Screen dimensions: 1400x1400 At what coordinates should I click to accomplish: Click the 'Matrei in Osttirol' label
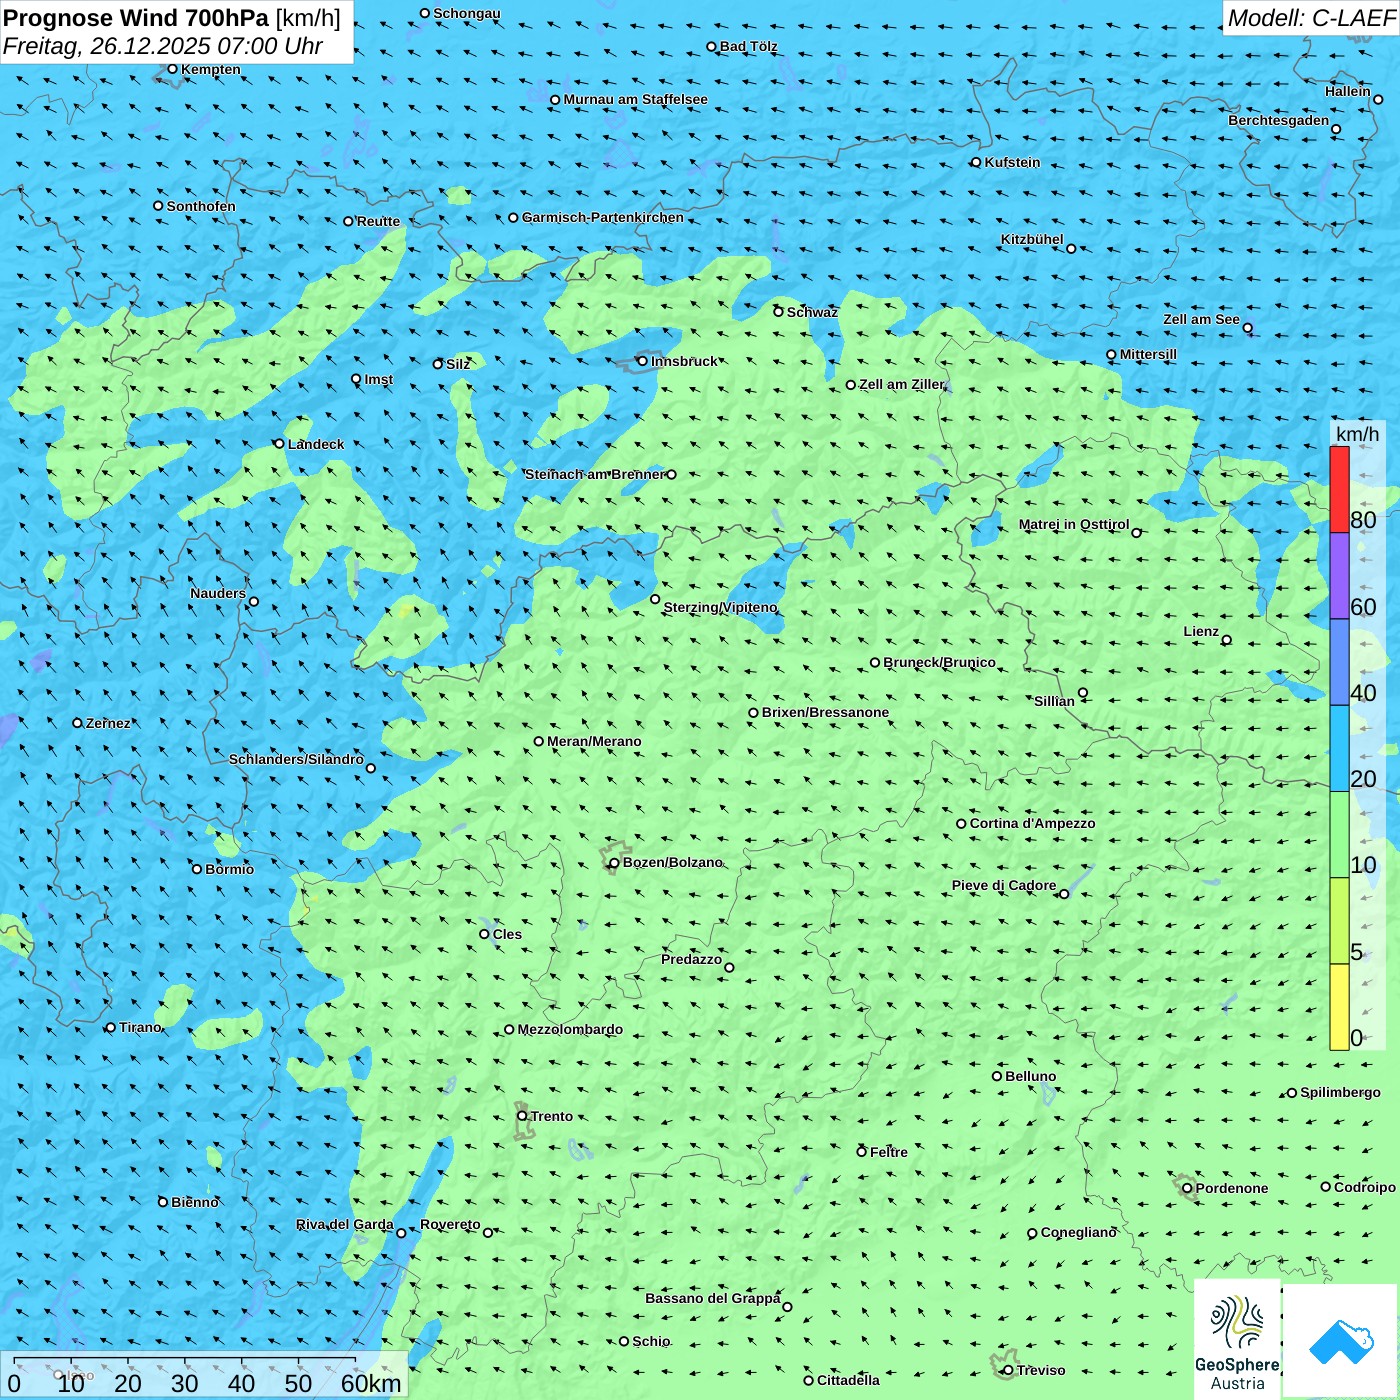(1074, 525)
